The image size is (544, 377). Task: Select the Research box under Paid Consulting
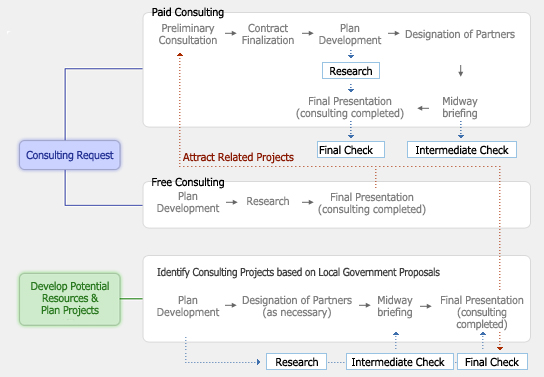[351, 71]
